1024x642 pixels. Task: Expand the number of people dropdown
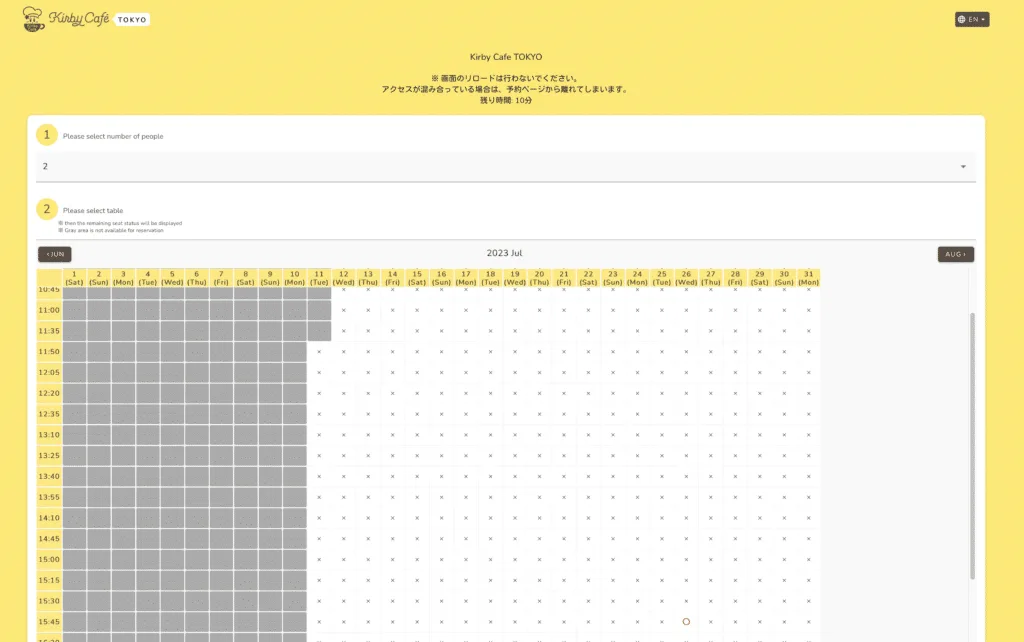[x=505, y=167]
